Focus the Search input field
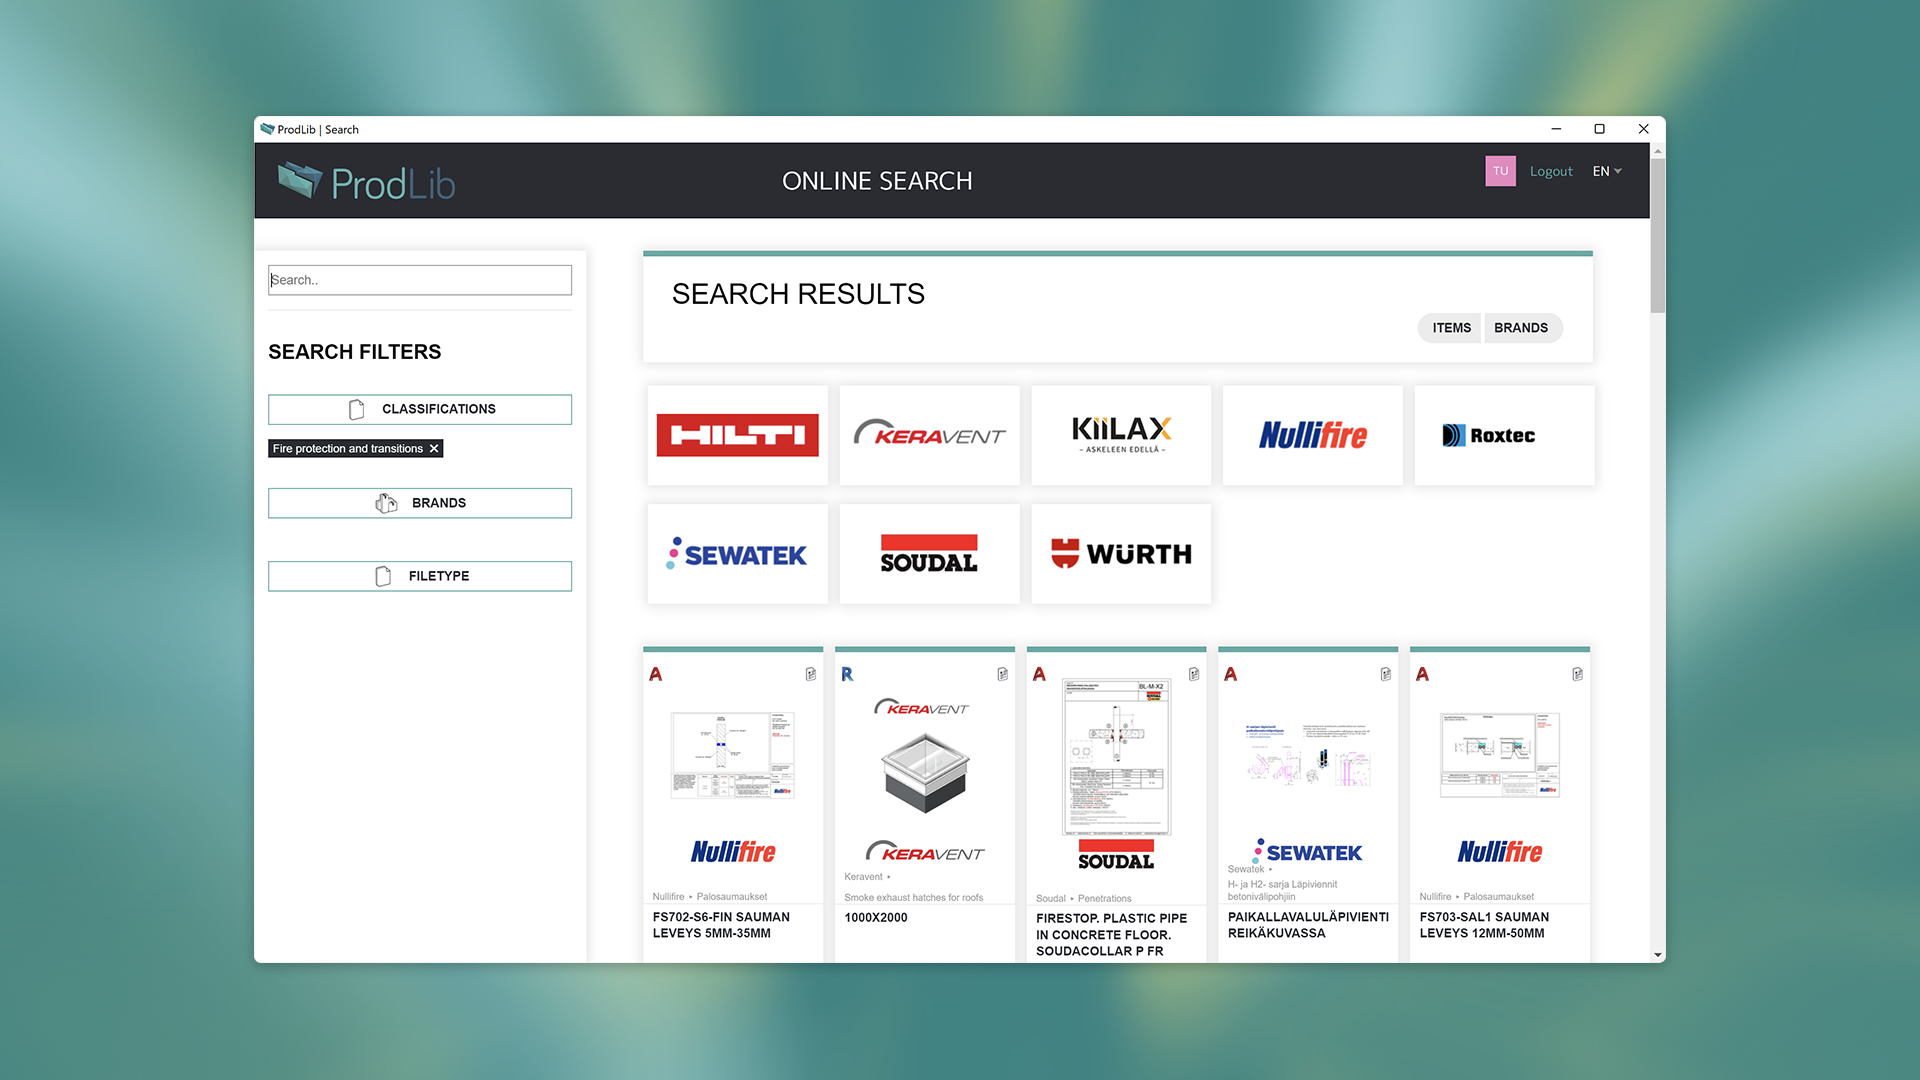 420,280
